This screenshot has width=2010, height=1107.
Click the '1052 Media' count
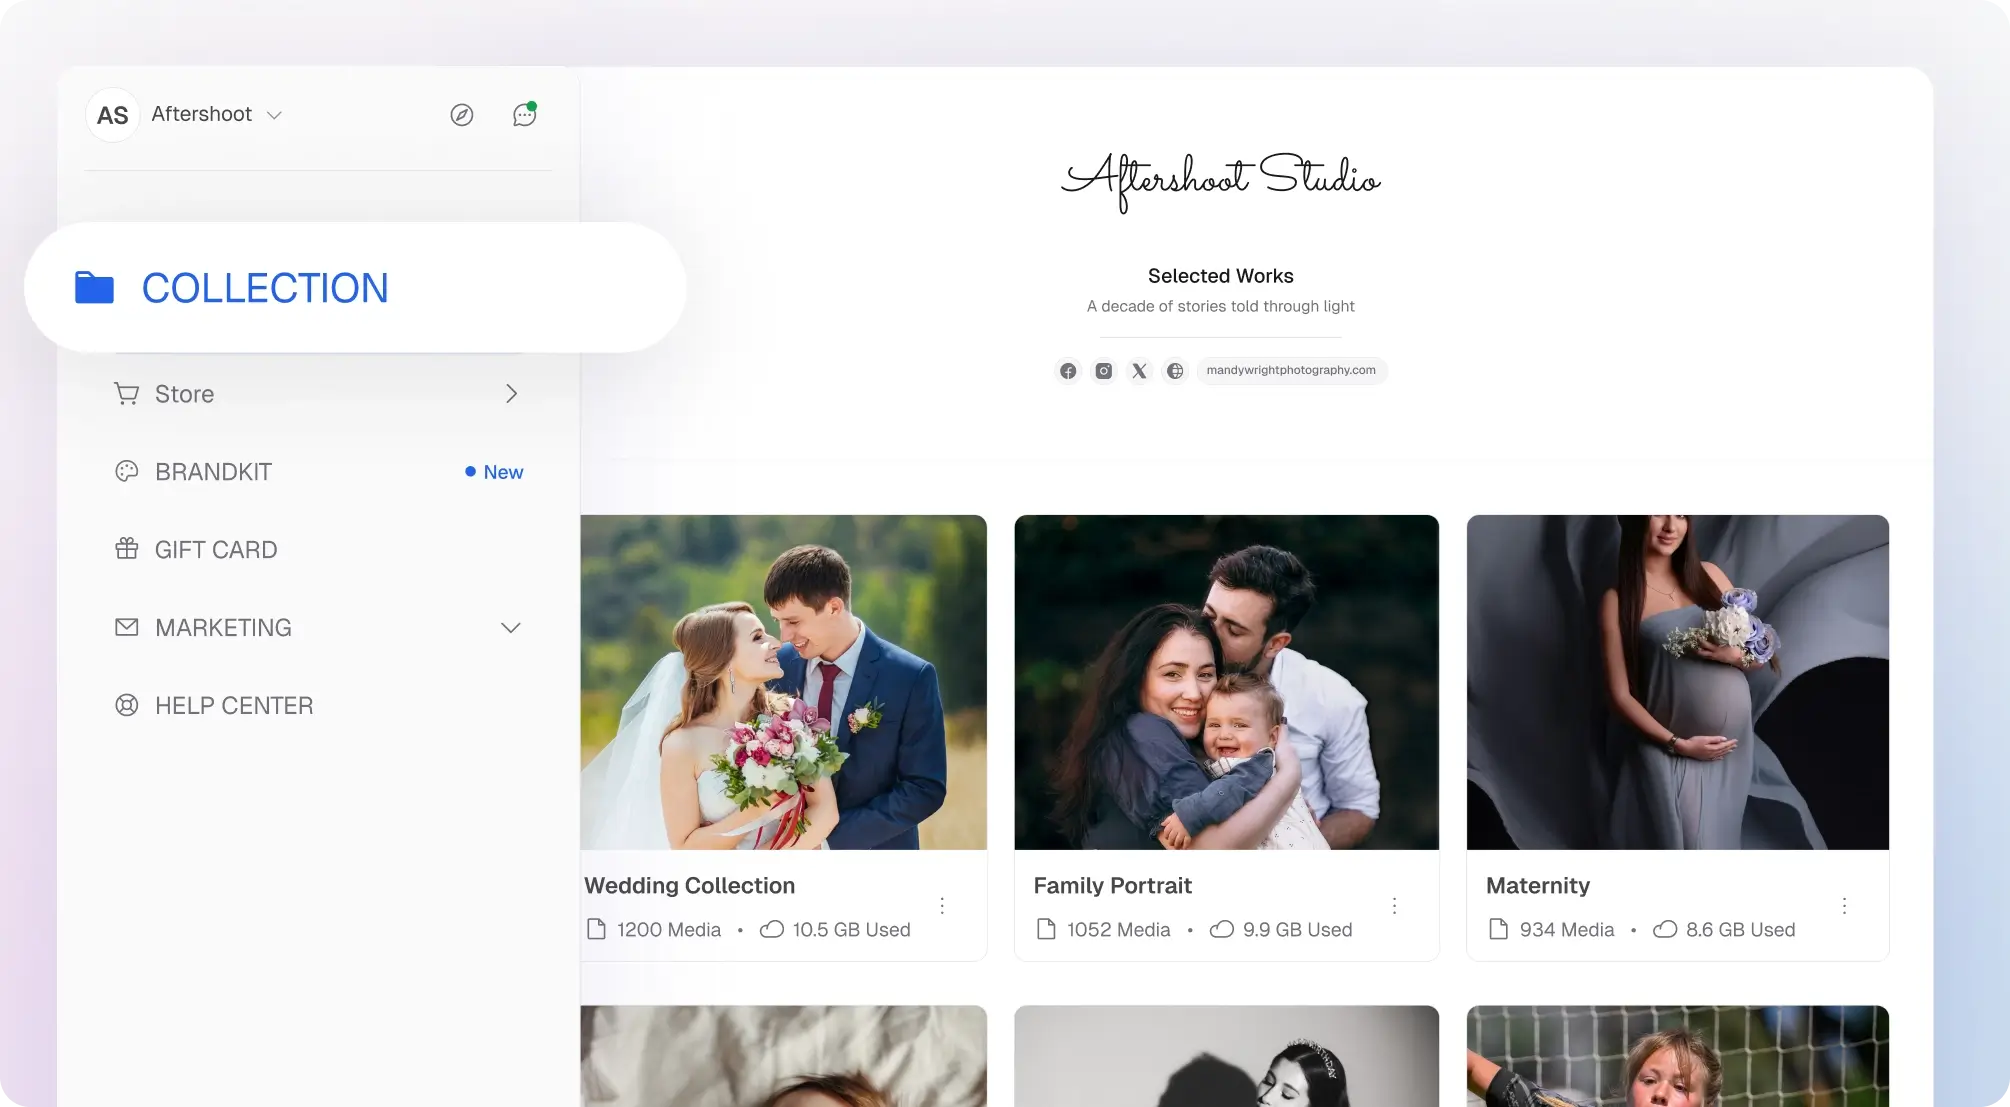1118,930
